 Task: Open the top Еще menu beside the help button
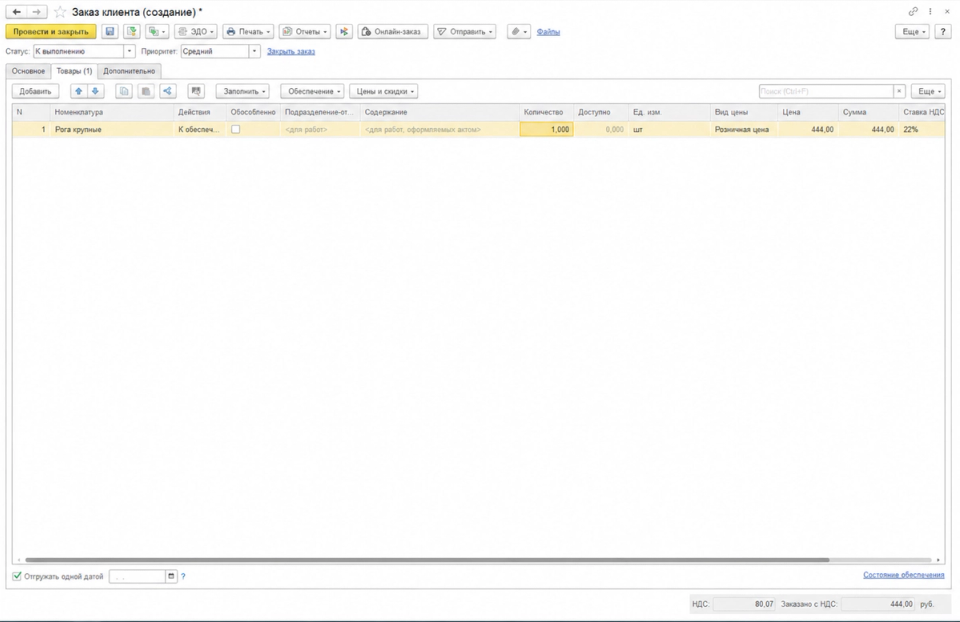pos(913,31)
